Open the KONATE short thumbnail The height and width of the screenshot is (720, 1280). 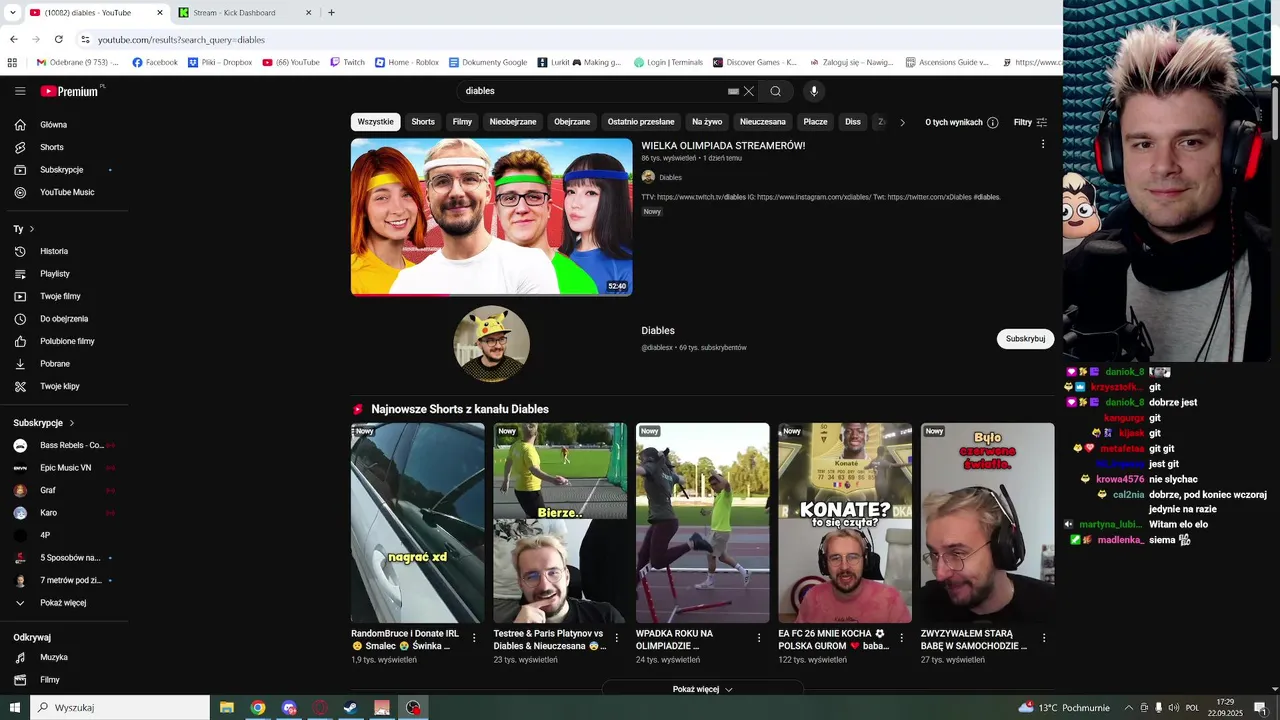pos(845,523)
